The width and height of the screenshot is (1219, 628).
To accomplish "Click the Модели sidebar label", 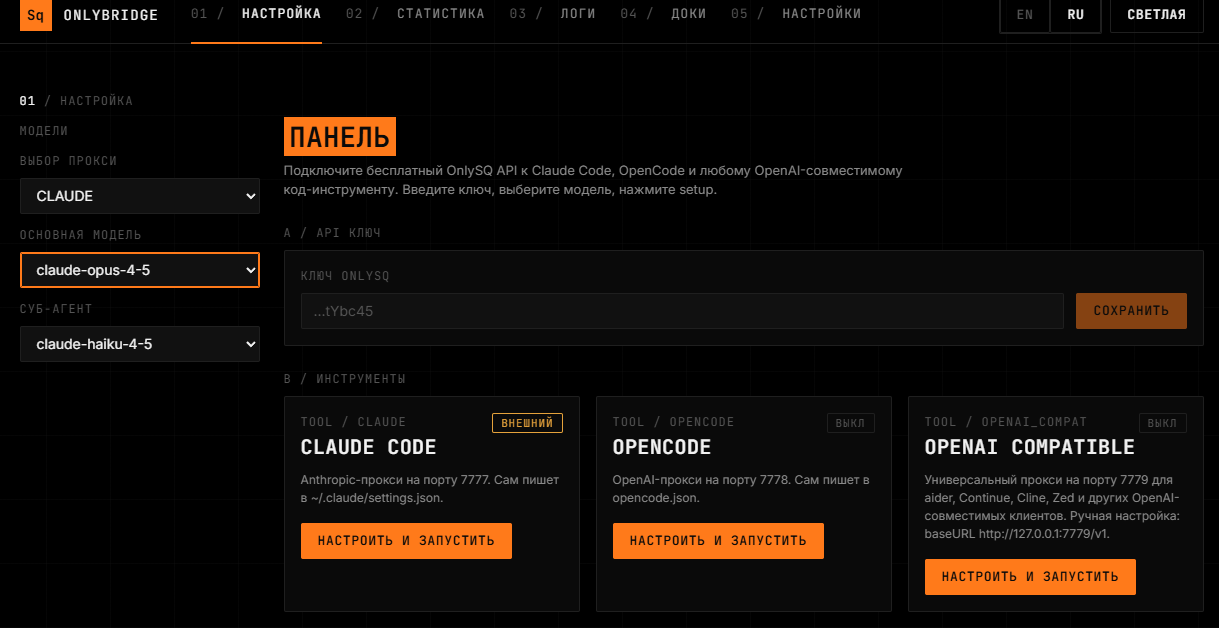I will point(44,131).
